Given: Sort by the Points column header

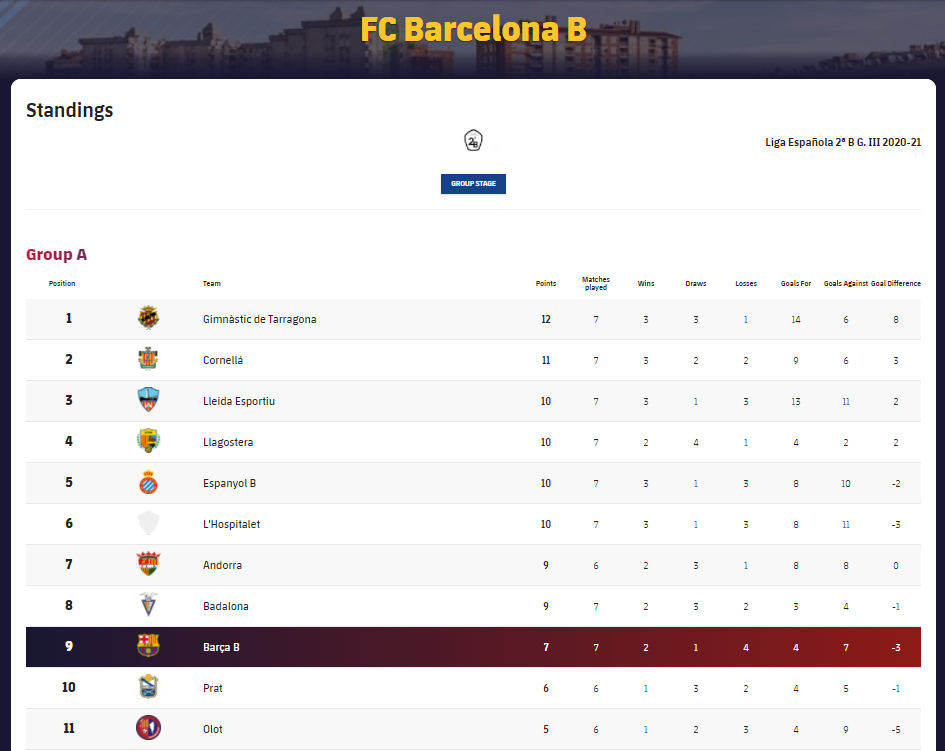Looking at the screenshot, I should 546,283.
